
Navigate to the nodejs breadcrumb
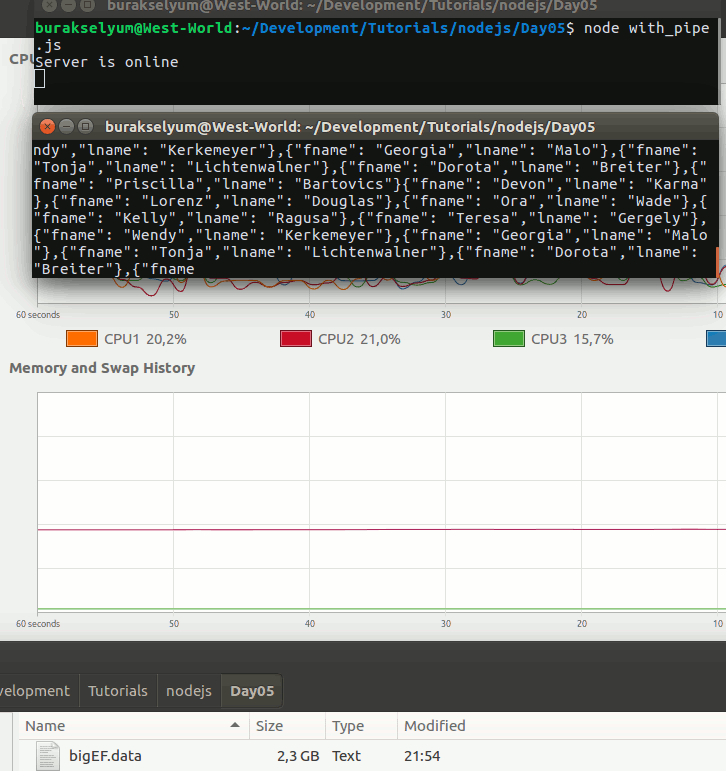point(188,691)
